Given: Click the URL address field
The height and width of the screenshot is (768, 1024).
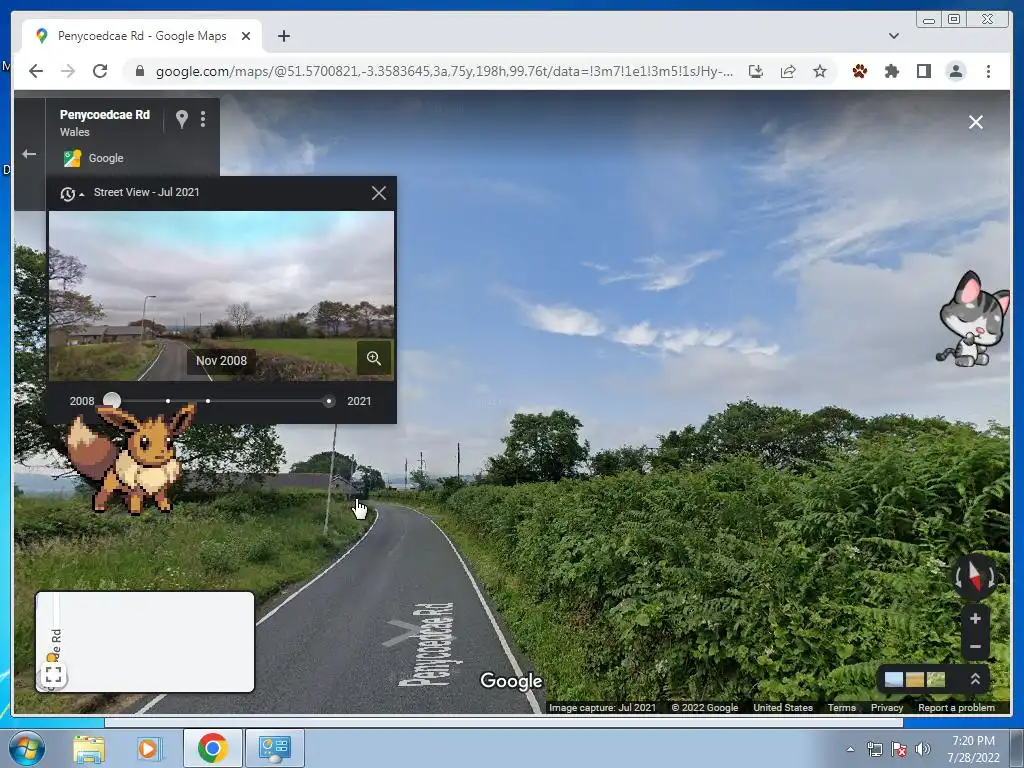Looking at the screenshot, I should pos(444,71).
